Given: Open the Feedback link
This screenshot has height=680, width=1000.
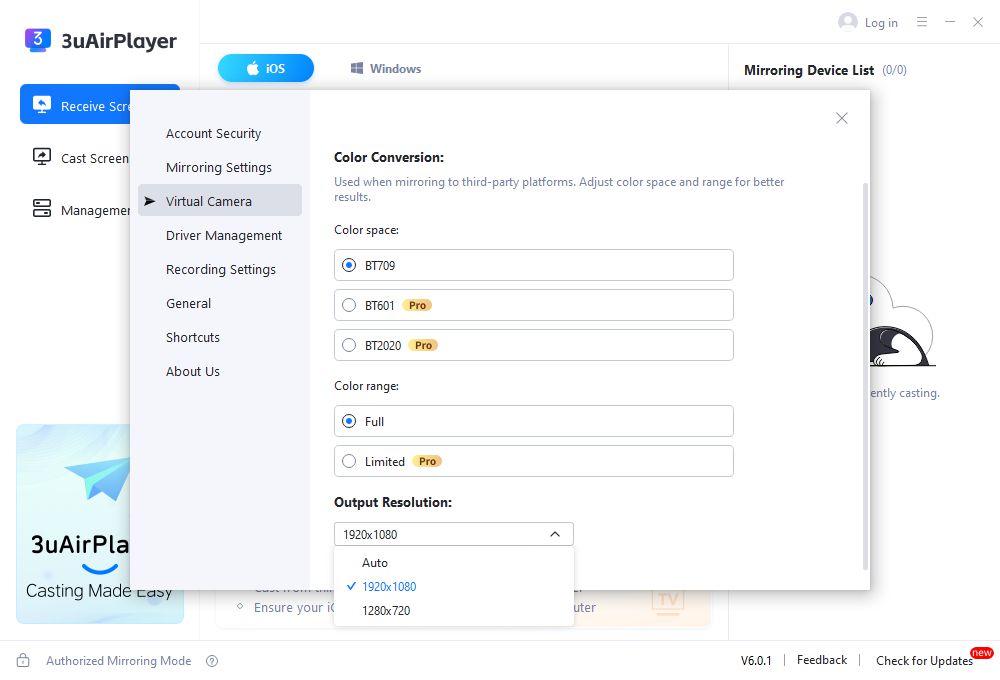Looking at the screenshot, I should coord(822,660).
